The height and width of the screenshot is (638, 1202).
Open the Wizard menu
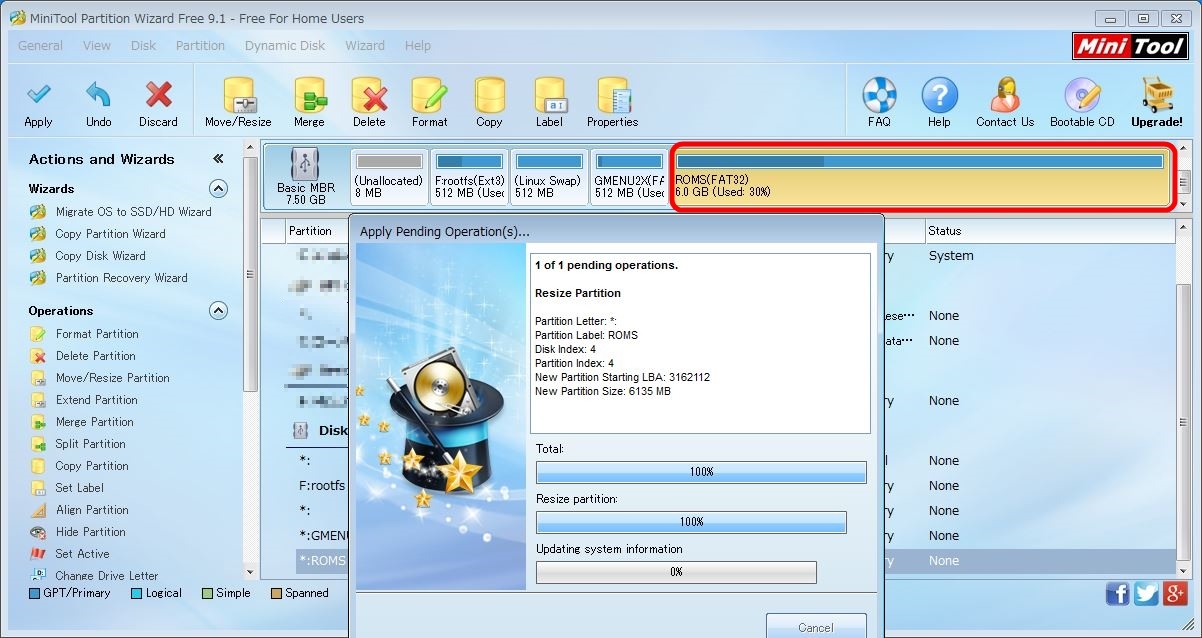[x=365, y=45]
